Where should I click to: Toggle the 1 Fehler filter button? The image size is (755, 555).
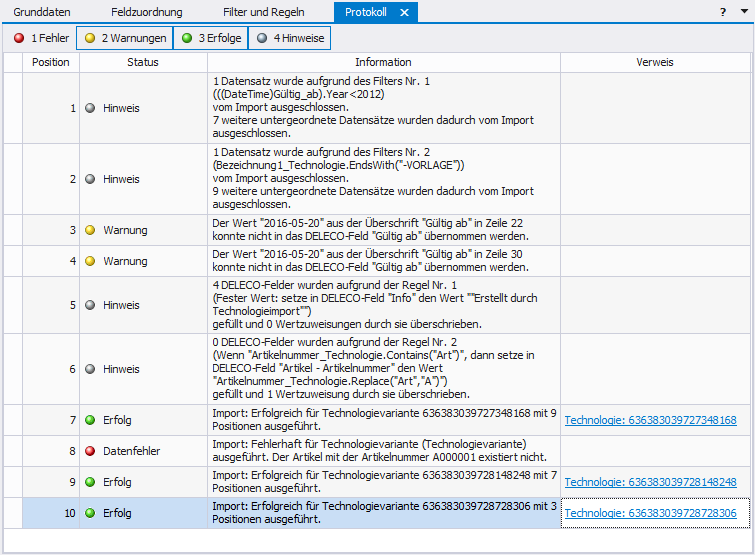(x=40, y=39)
